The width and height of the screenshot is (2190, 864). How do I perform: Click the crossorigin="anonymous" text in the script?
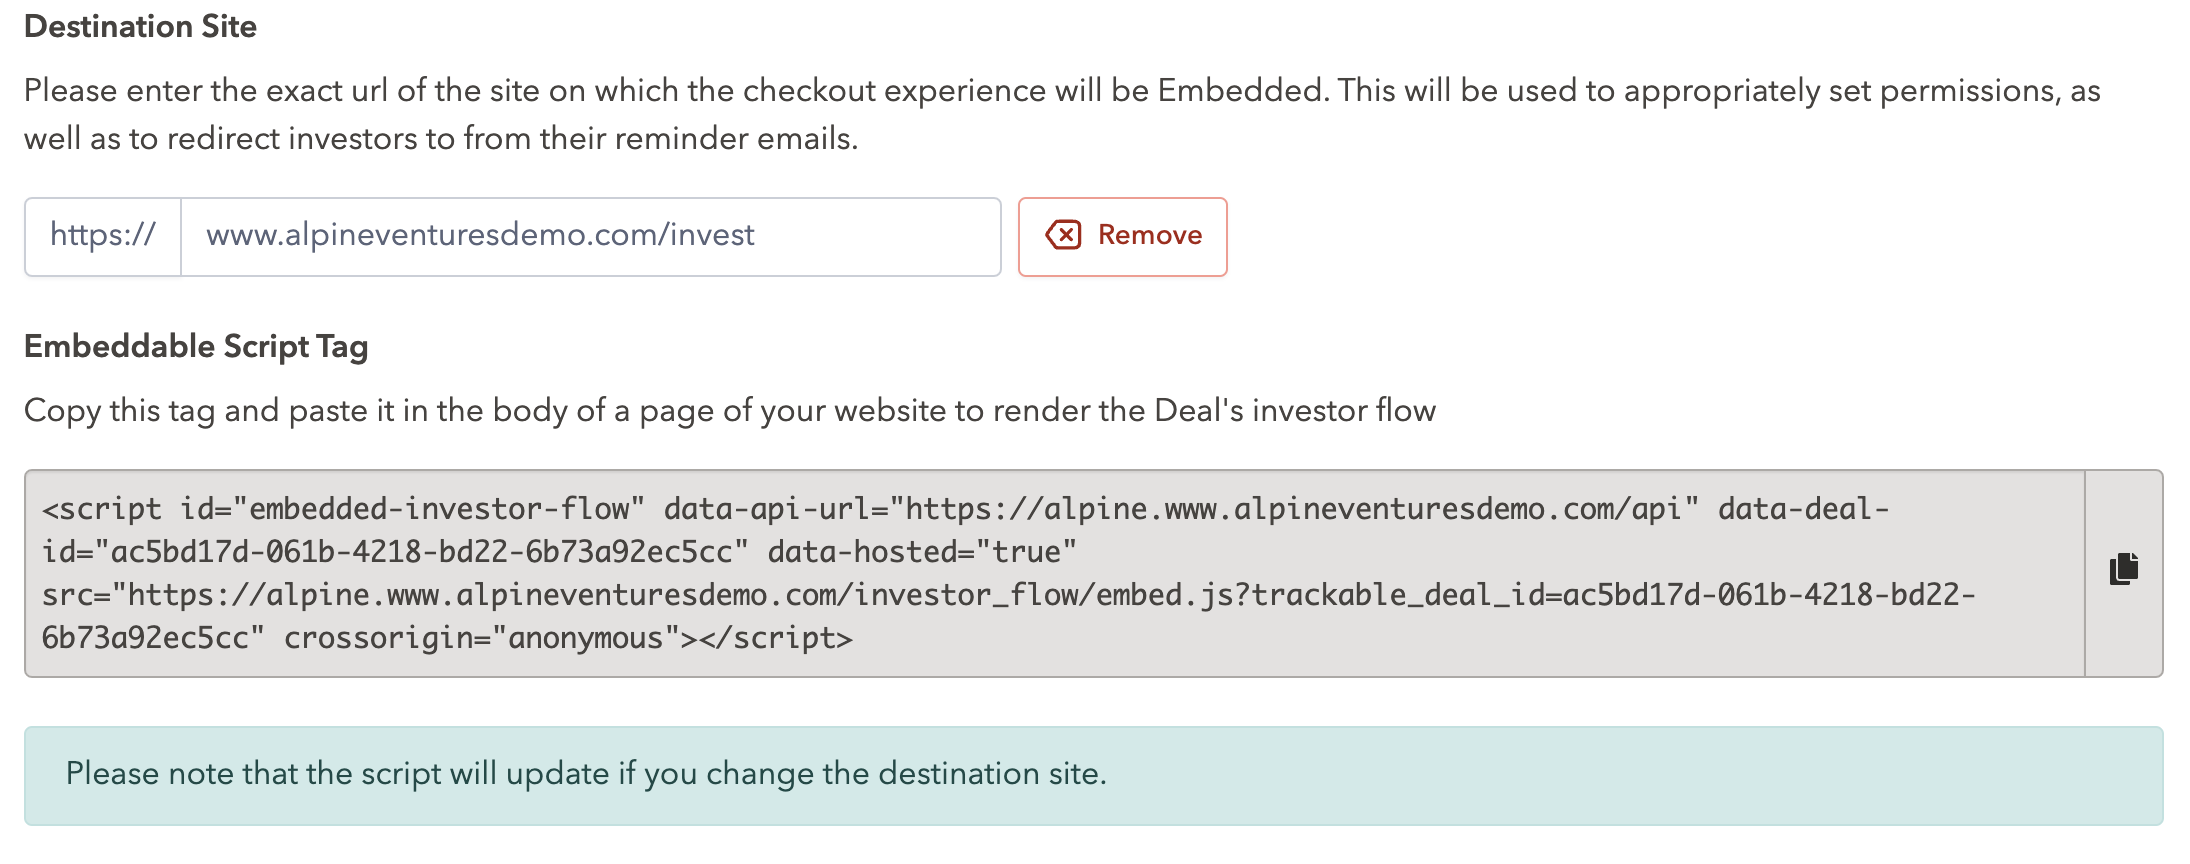click(474, 638)
